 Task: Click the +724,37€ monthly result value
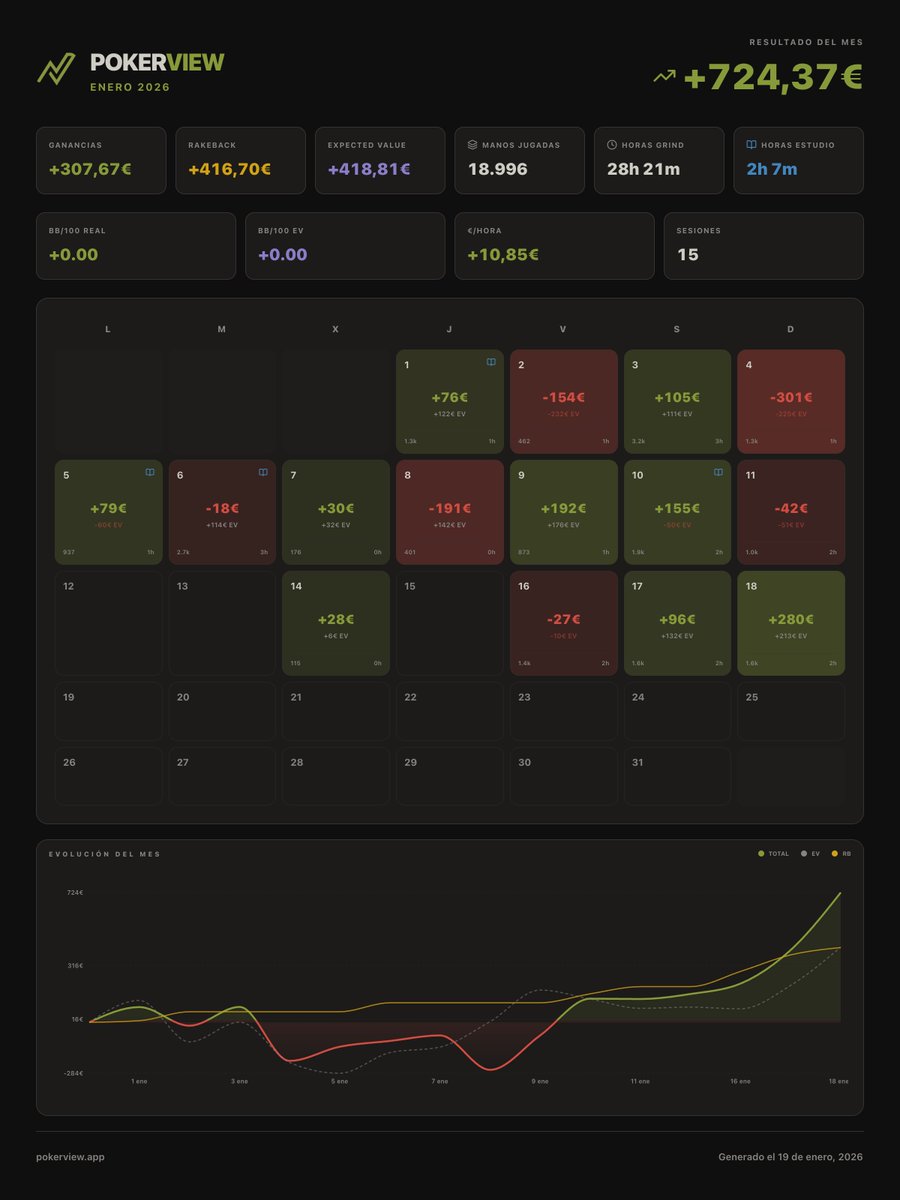pos(774,77)
